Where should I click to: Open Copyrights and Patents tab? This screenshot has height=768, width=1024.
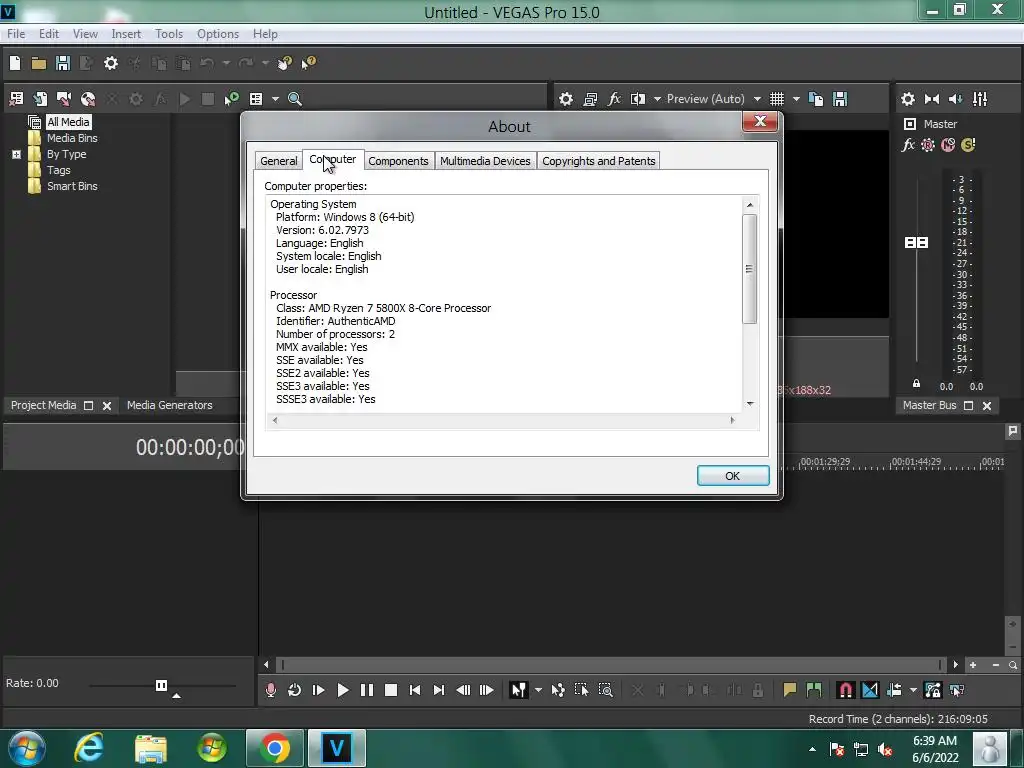tap(599, 161)
